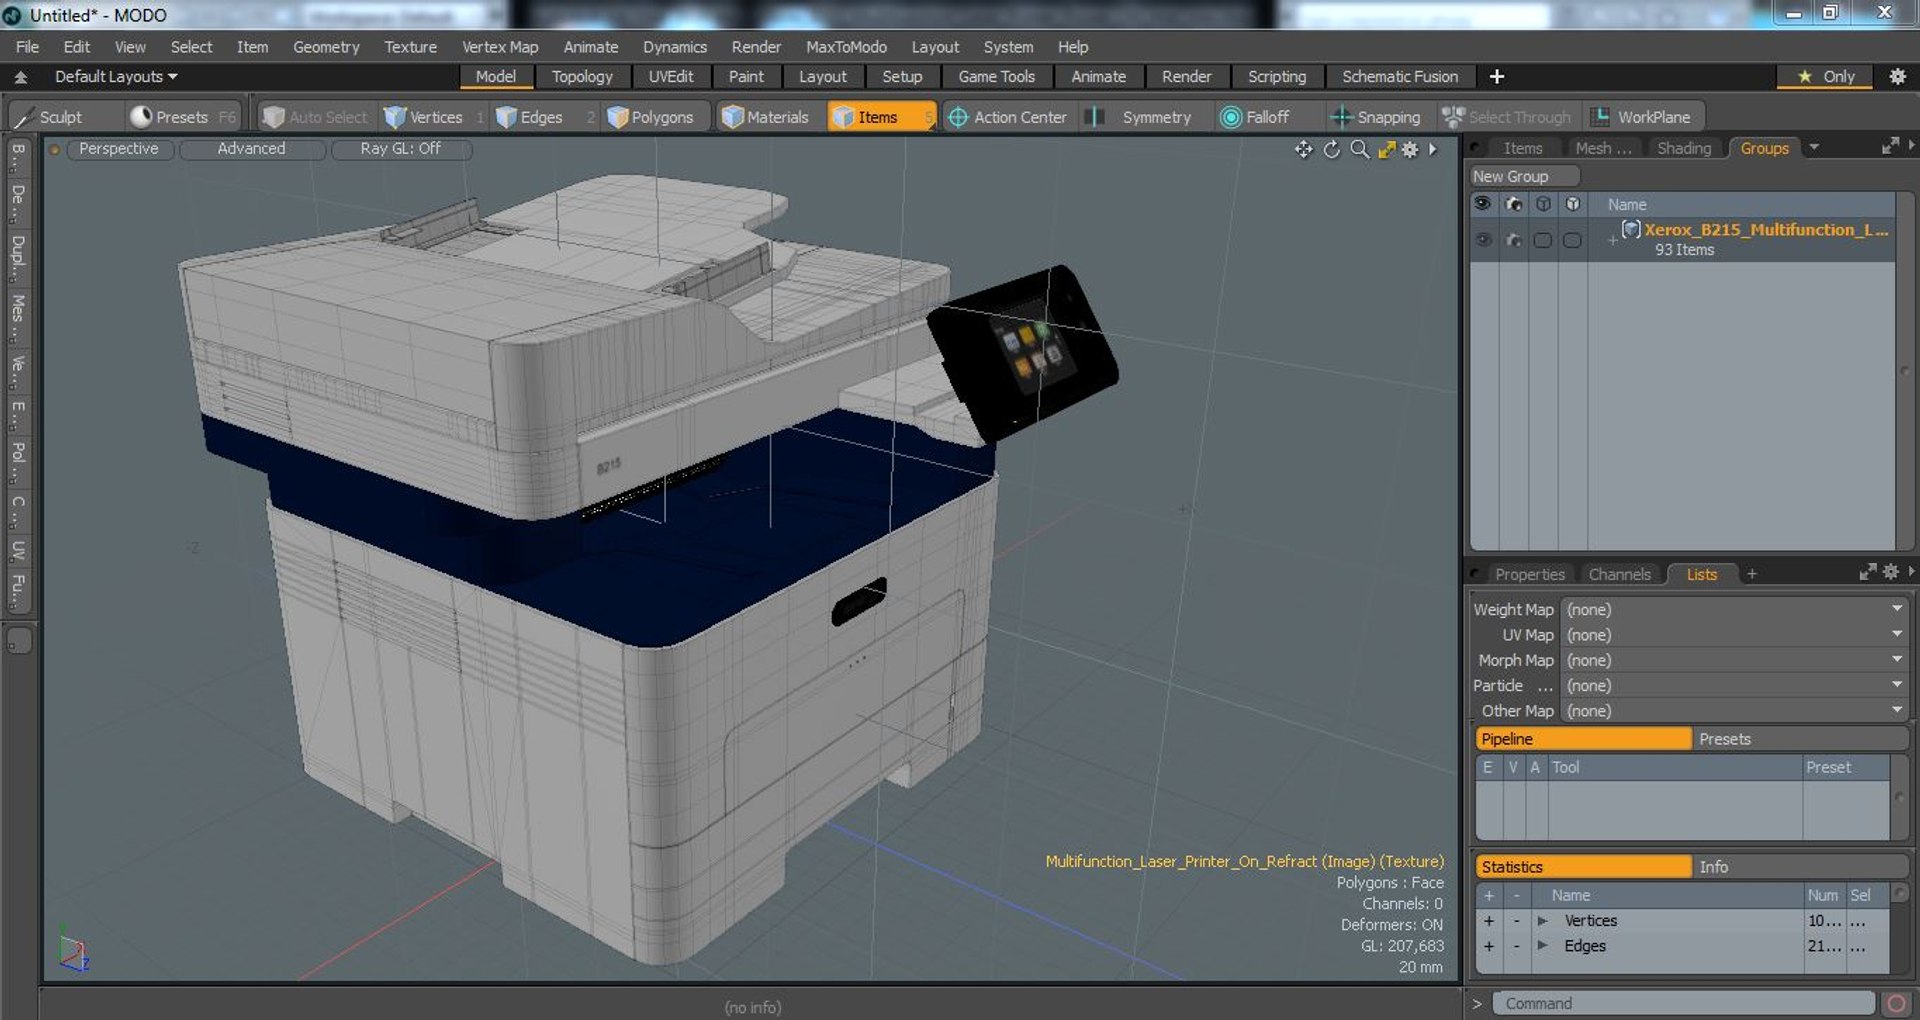Click the viewport move/pan icon

click(x=1303, y=149)
